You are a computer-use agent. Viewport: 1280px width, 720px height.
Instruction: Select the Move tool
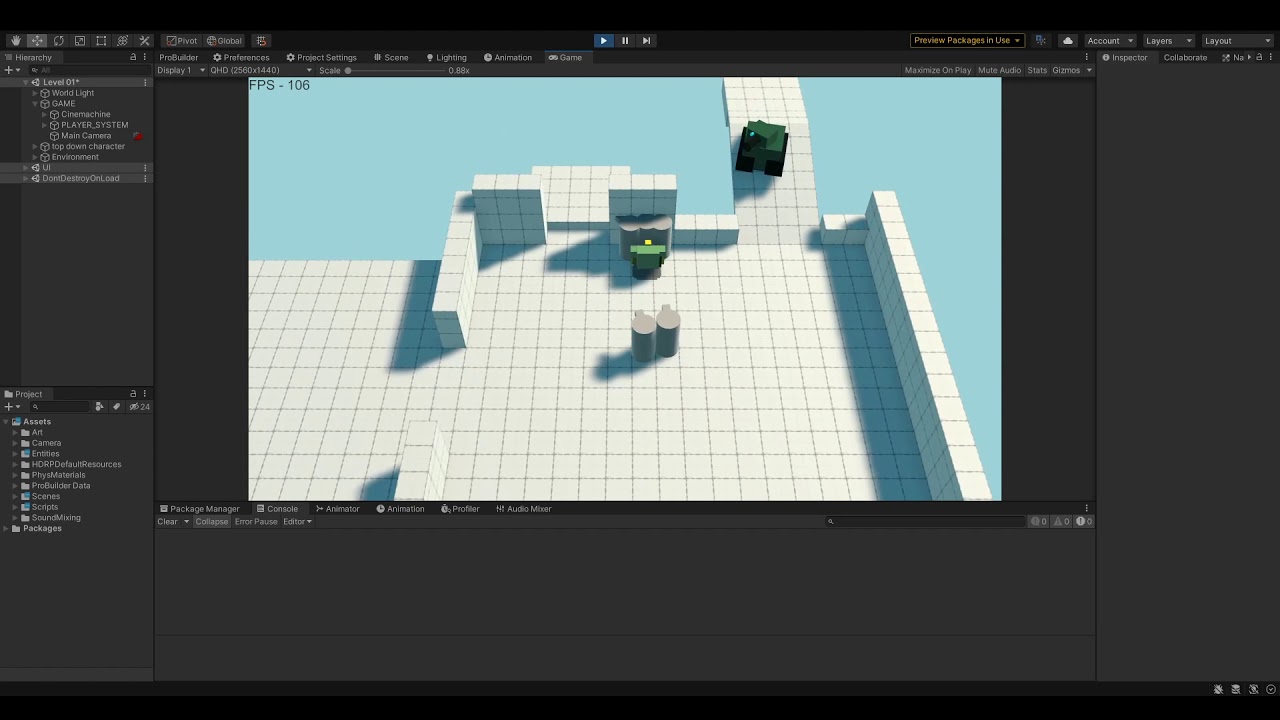pos(37,40)
